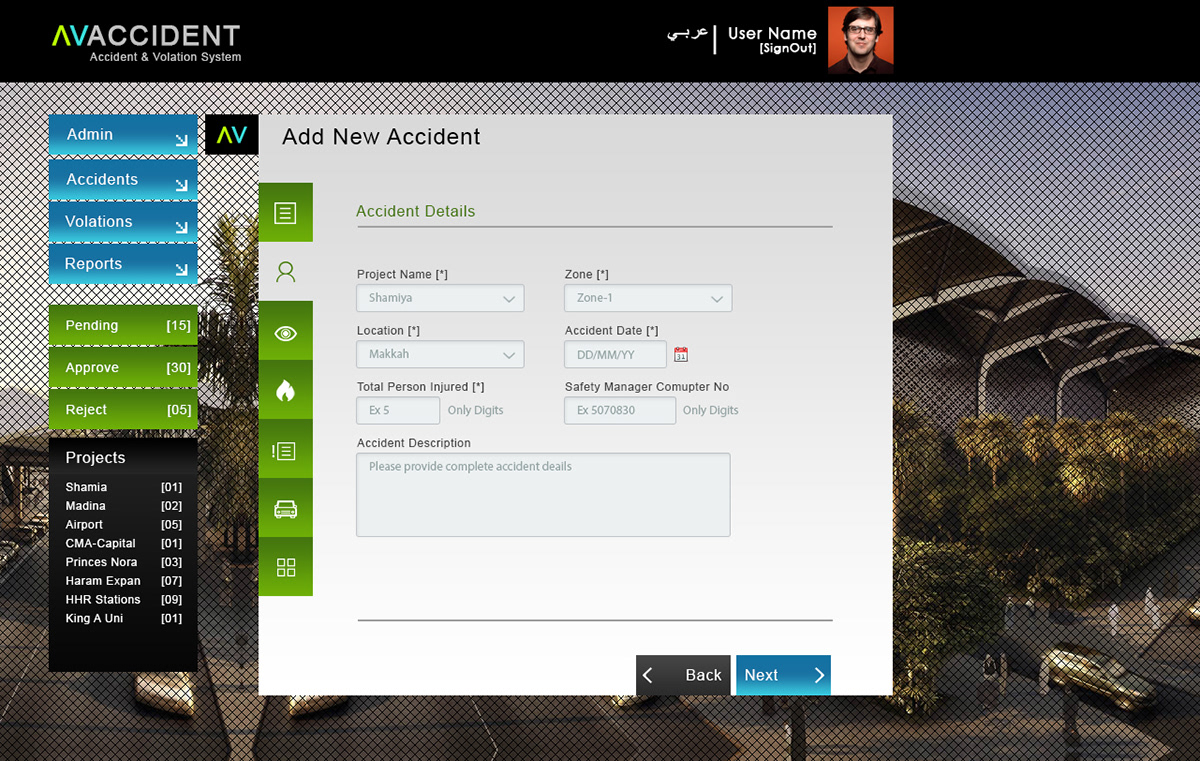The height and width of the screenshot is (761, 1200).
Task: Expand the Project Name dropdown
Action: click(x=440, y=298)
